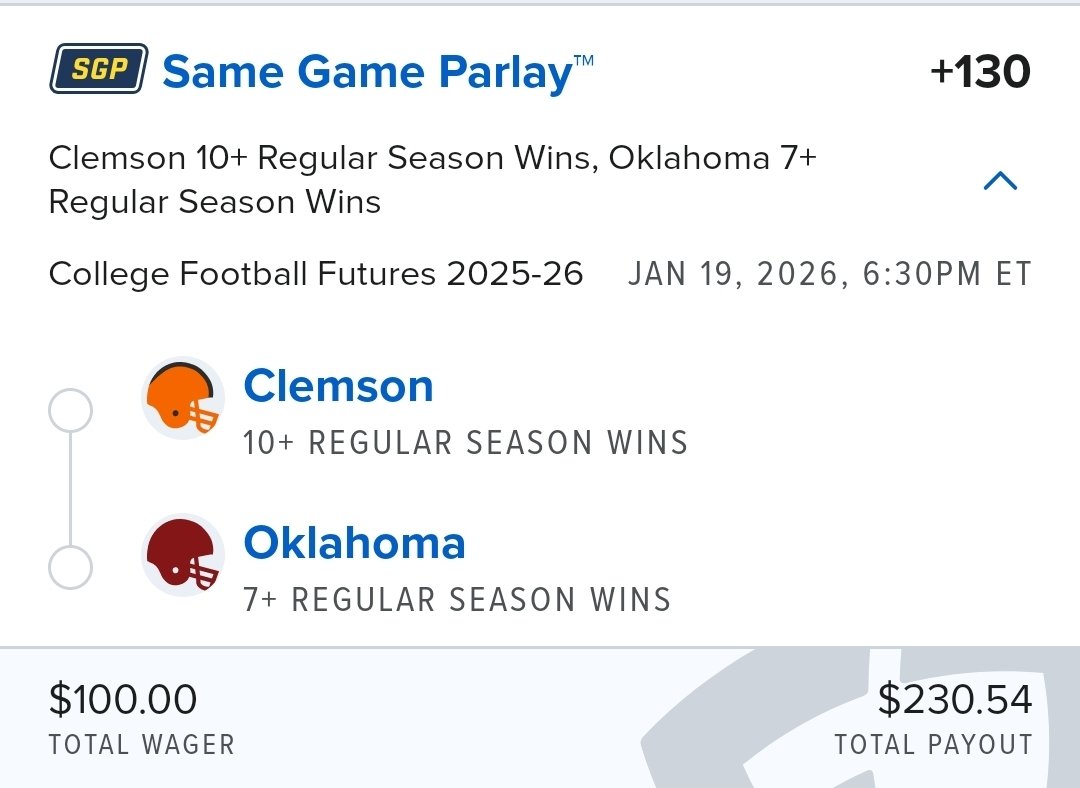This screenshot has width=1080, height=788.
Task: Click the $100.00 total wager amount
Action: click(x=123, y=698)
